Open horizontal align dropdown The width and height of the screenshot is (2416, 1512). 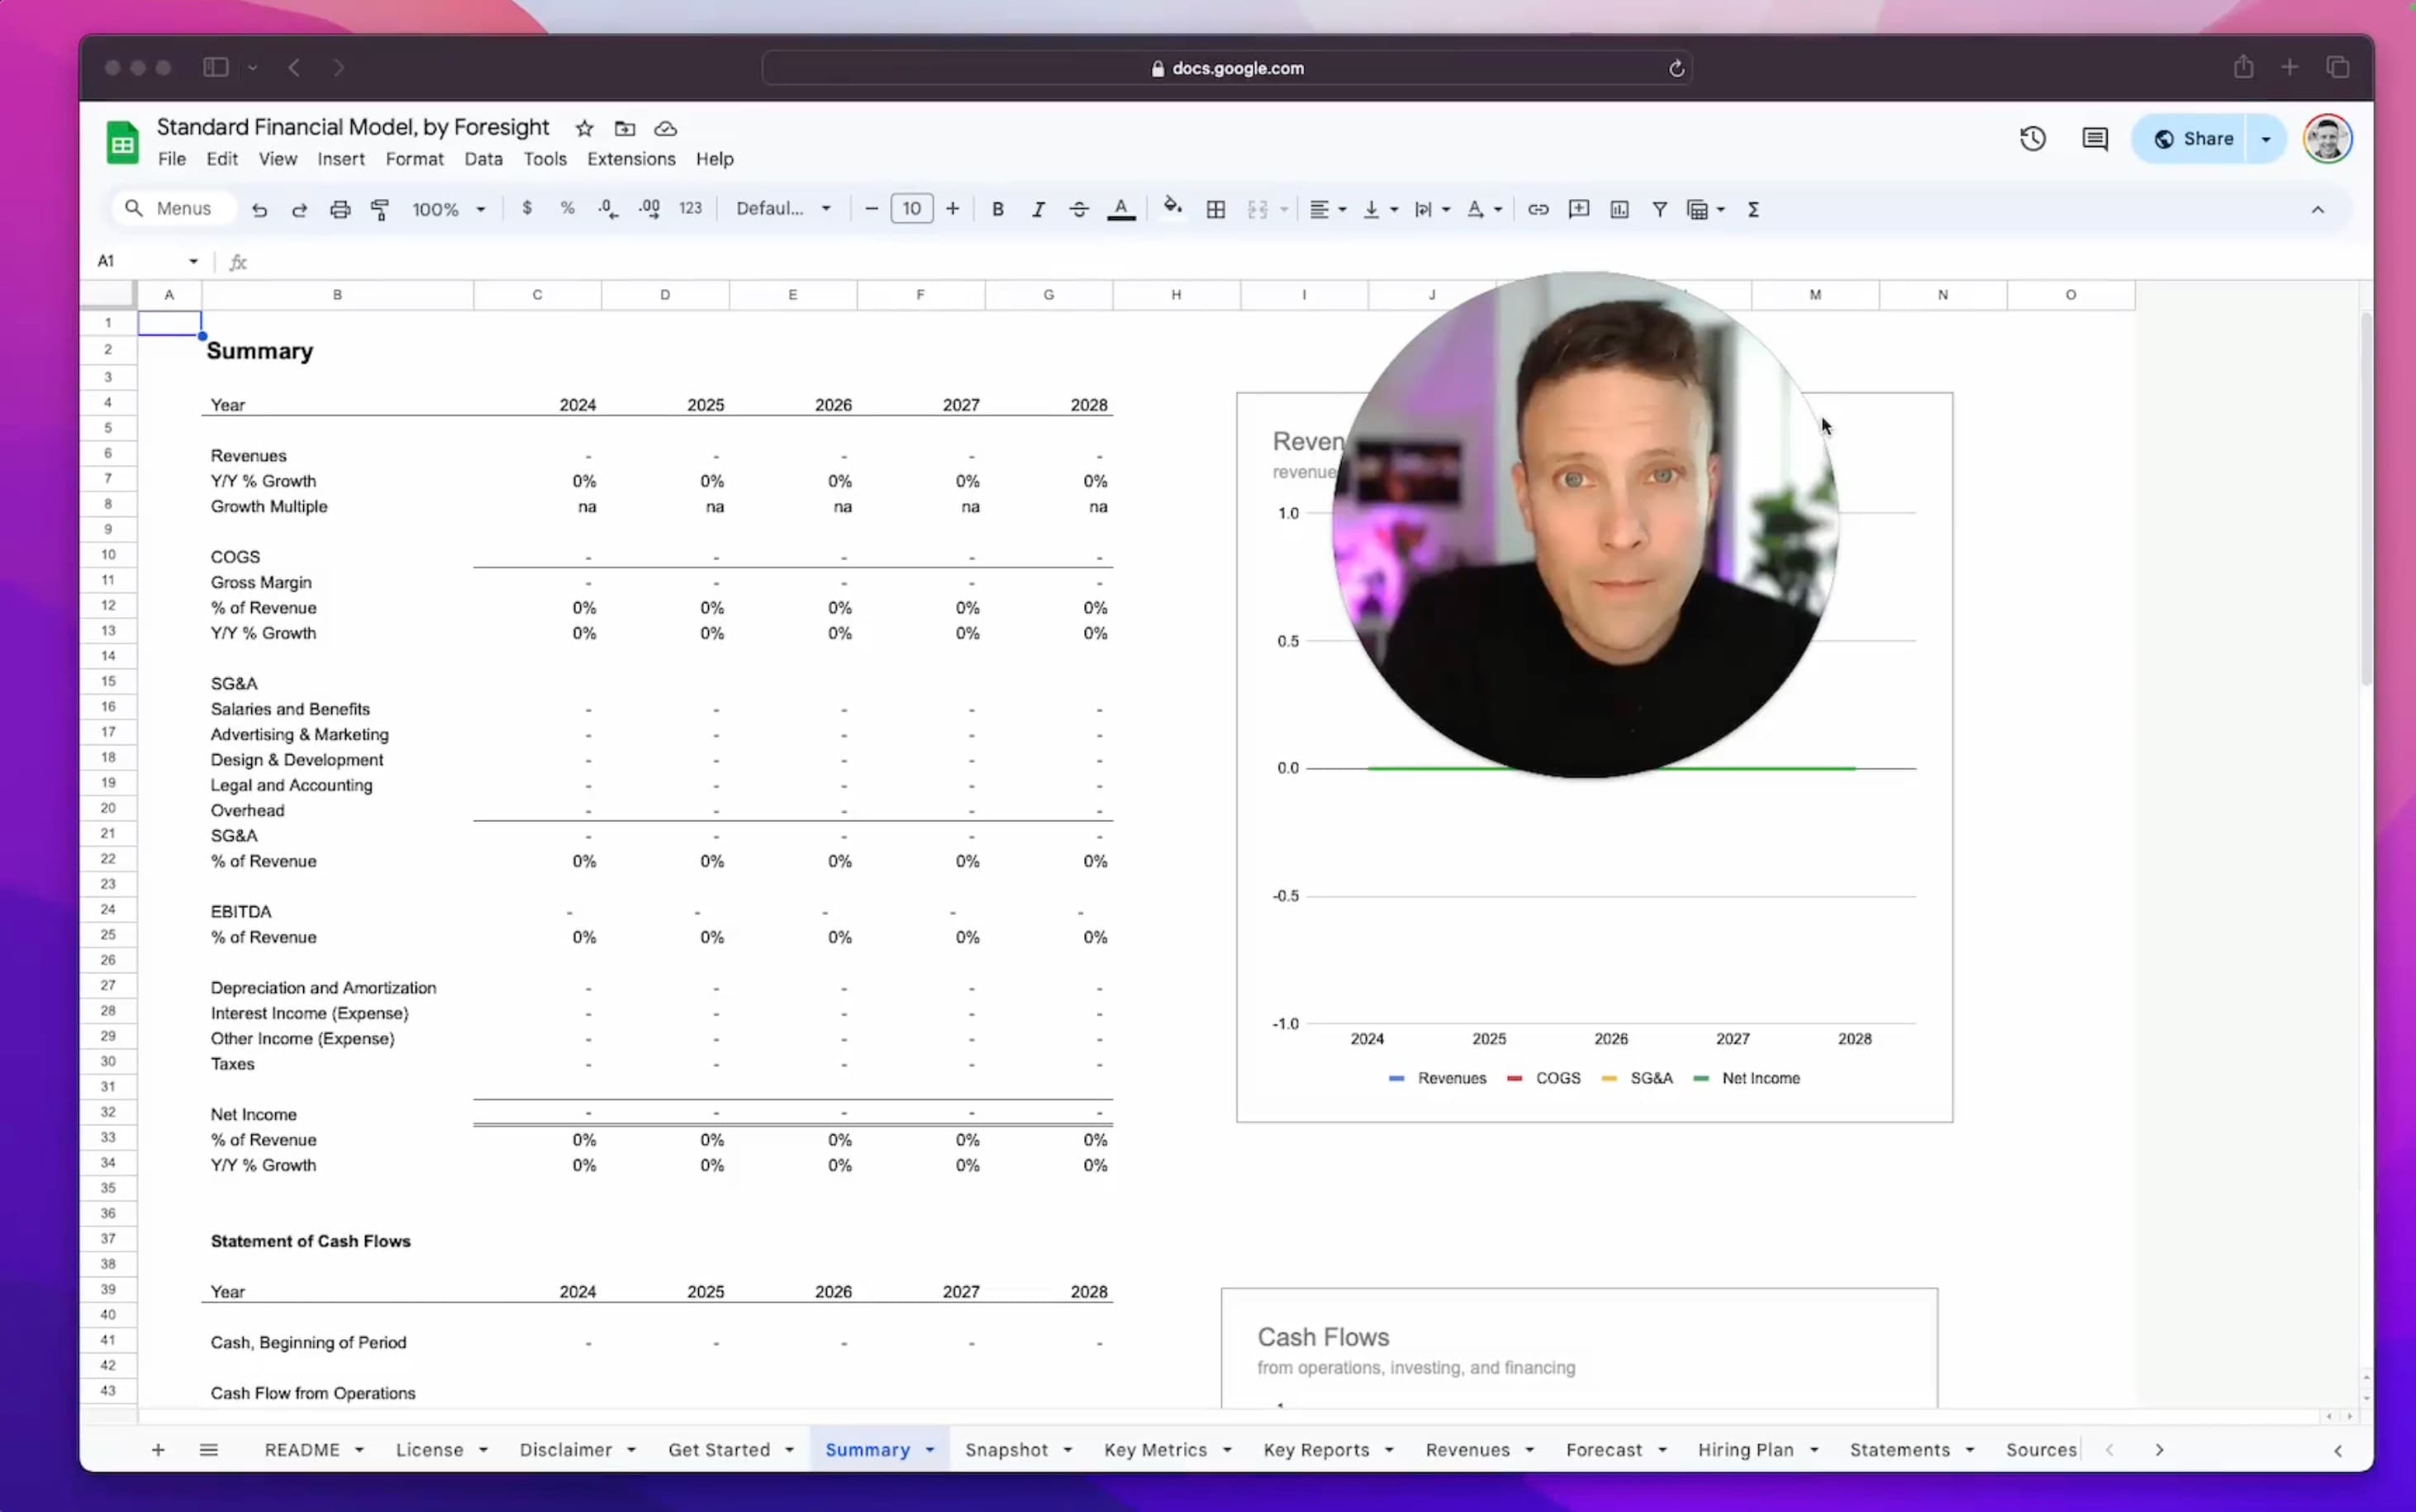(1328, 209)
